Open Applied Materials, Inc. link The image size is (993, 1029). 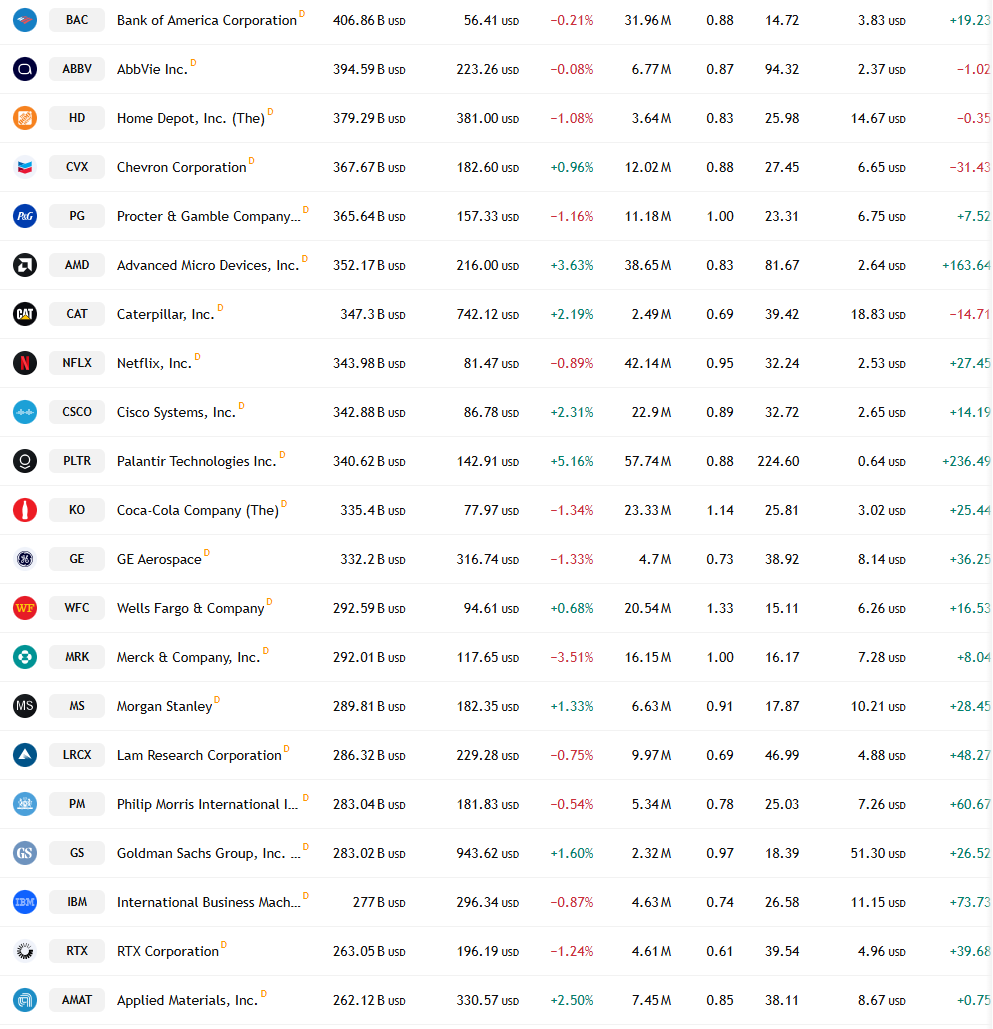pyautogui.click(x=188, y=1001)
